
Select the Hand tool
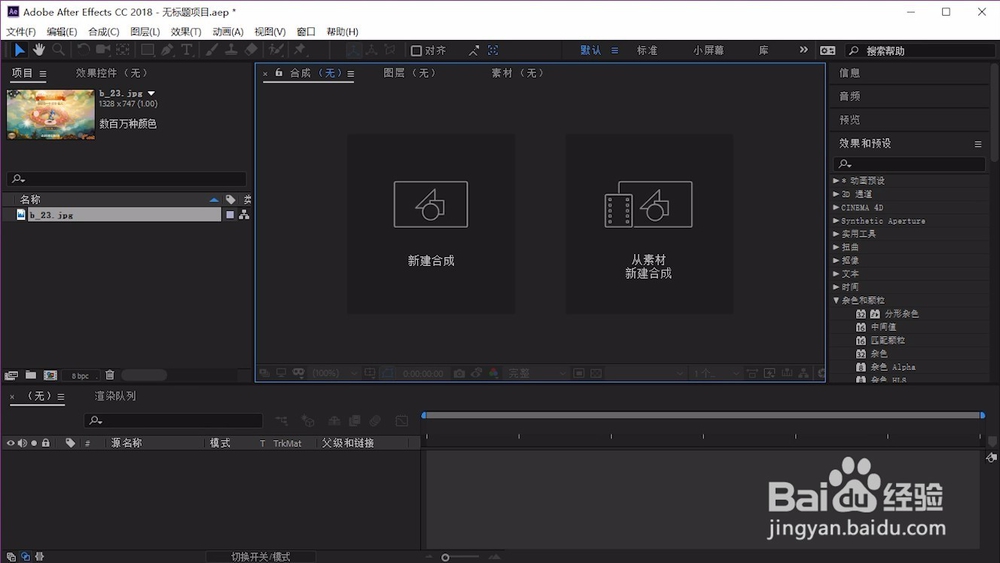tap(39, 50)
